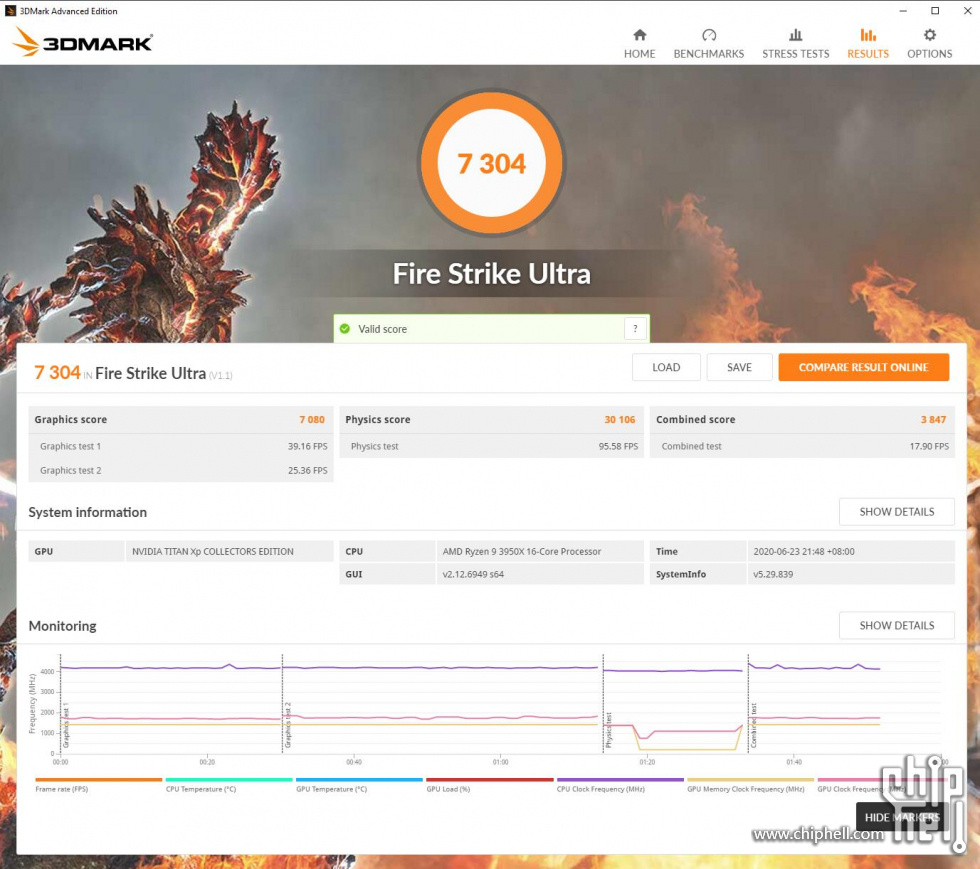The height and width of the screenshot is (869, 980).
Task: Click the HIDE MARKERS button
Action: pos(902,817)
